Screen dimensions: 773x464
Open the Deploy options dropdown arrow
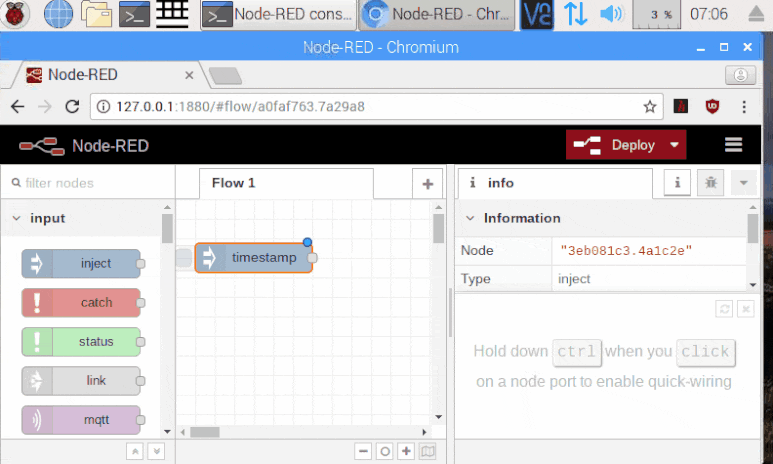pyautogui.click(x=675, y=145)
